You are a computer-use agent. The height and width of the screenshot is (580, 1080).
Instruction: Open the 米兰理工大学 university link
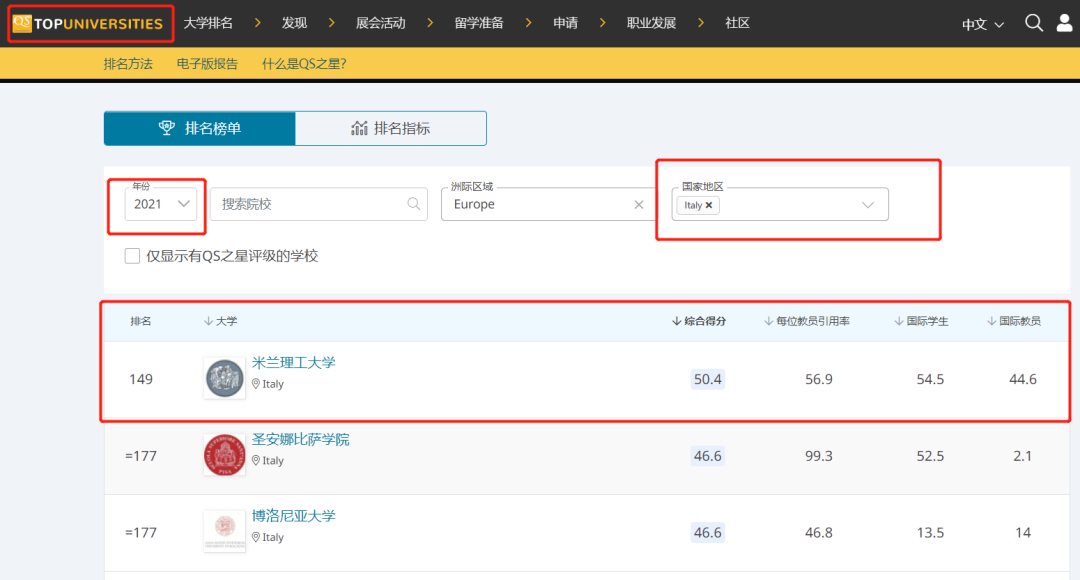tap(293, 363)
